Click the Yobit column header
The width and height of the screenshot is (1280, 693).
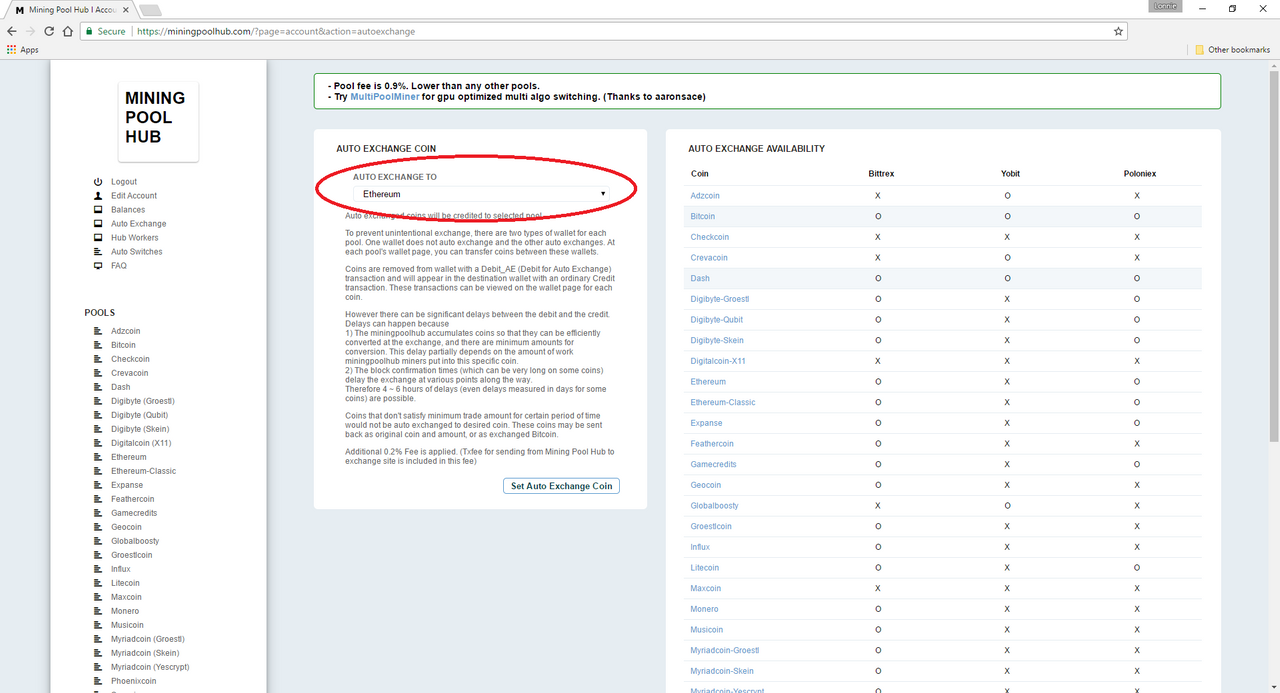tap(1011, 174)
